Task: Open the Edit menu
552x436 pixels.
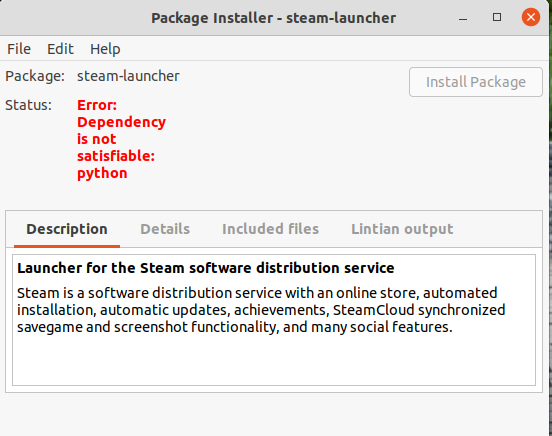Action: [60, 49]
